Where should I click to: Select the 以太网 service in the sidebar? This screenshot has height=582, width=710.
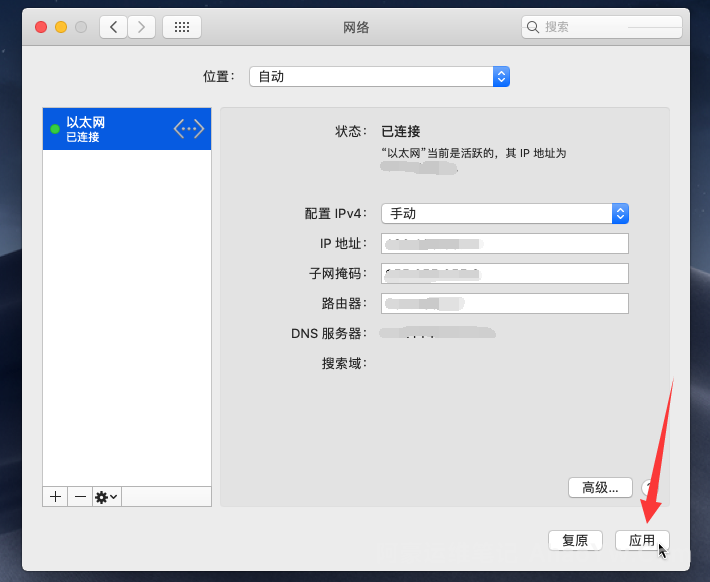click(127, 129)
